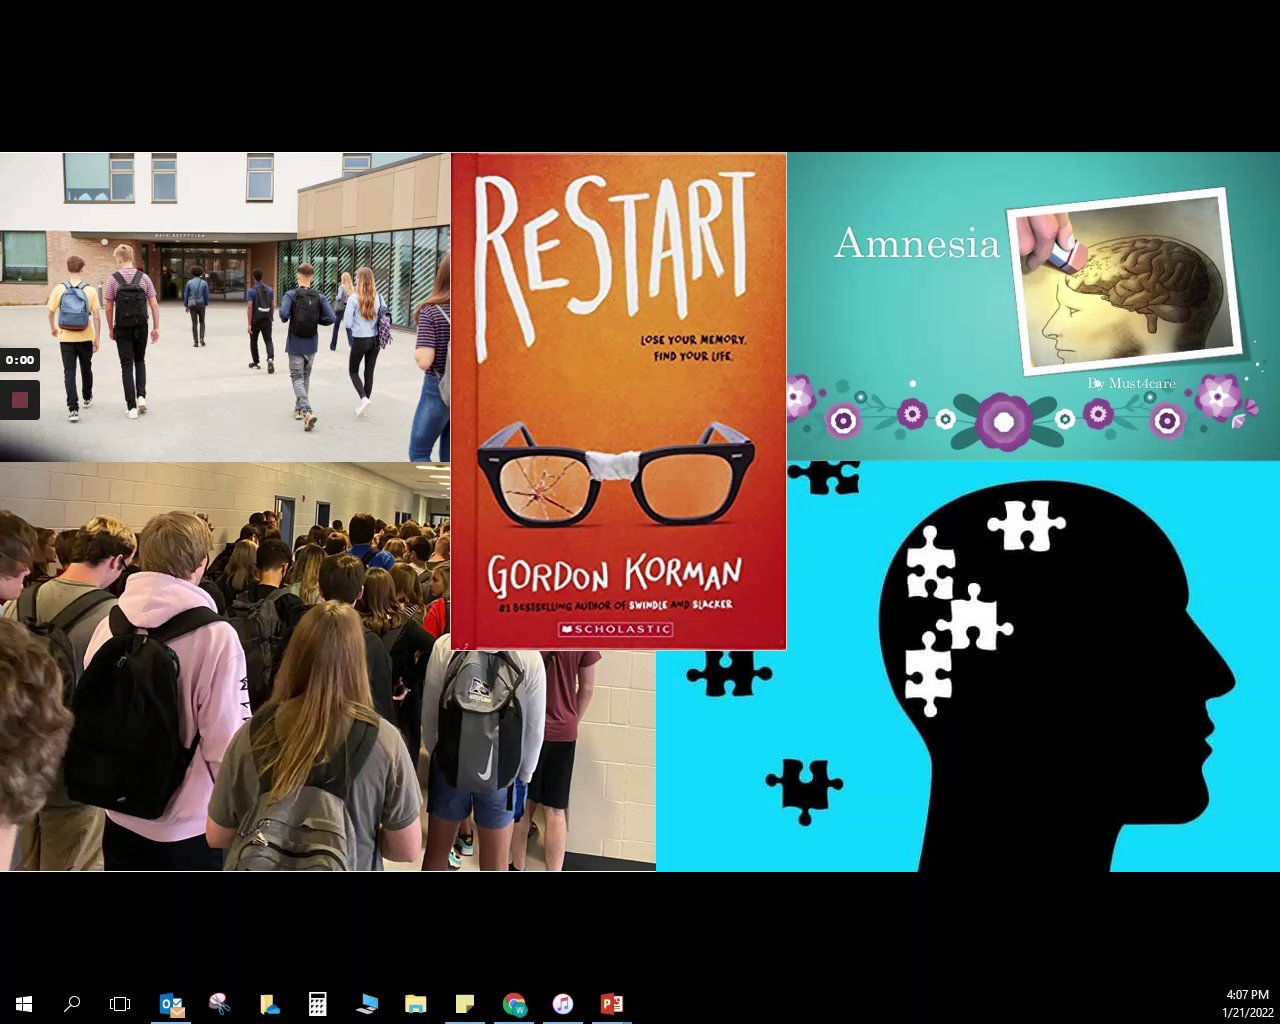This screenshot has width=1280, height=1024.
Task: Open Task View in the taskbar
Action: (120, 1004)
